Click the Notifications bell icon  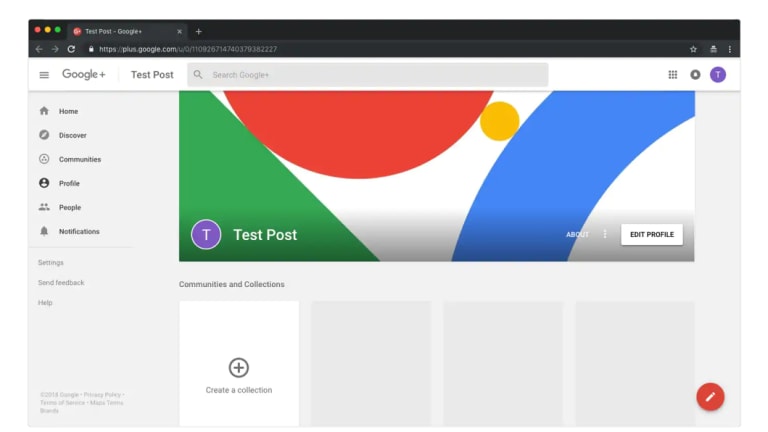click(x=44, y=231)
